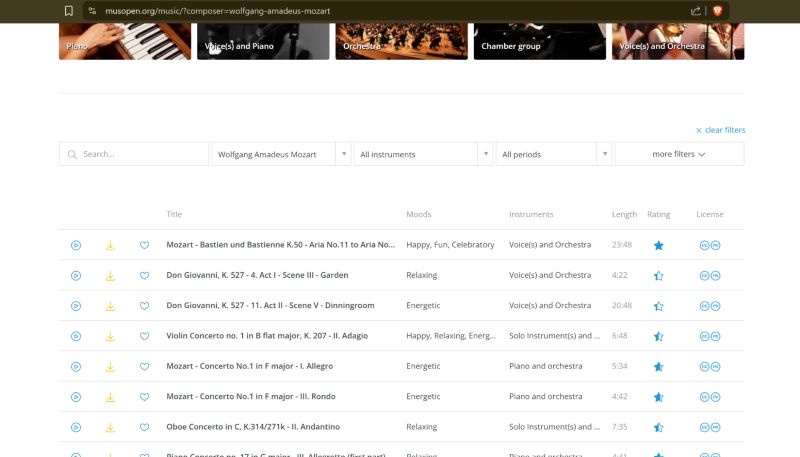This screenshot has width=800, height=457.
Task: Rate Violin Concerto no. 1 Adagio star
Action: (x=659, y=336)
